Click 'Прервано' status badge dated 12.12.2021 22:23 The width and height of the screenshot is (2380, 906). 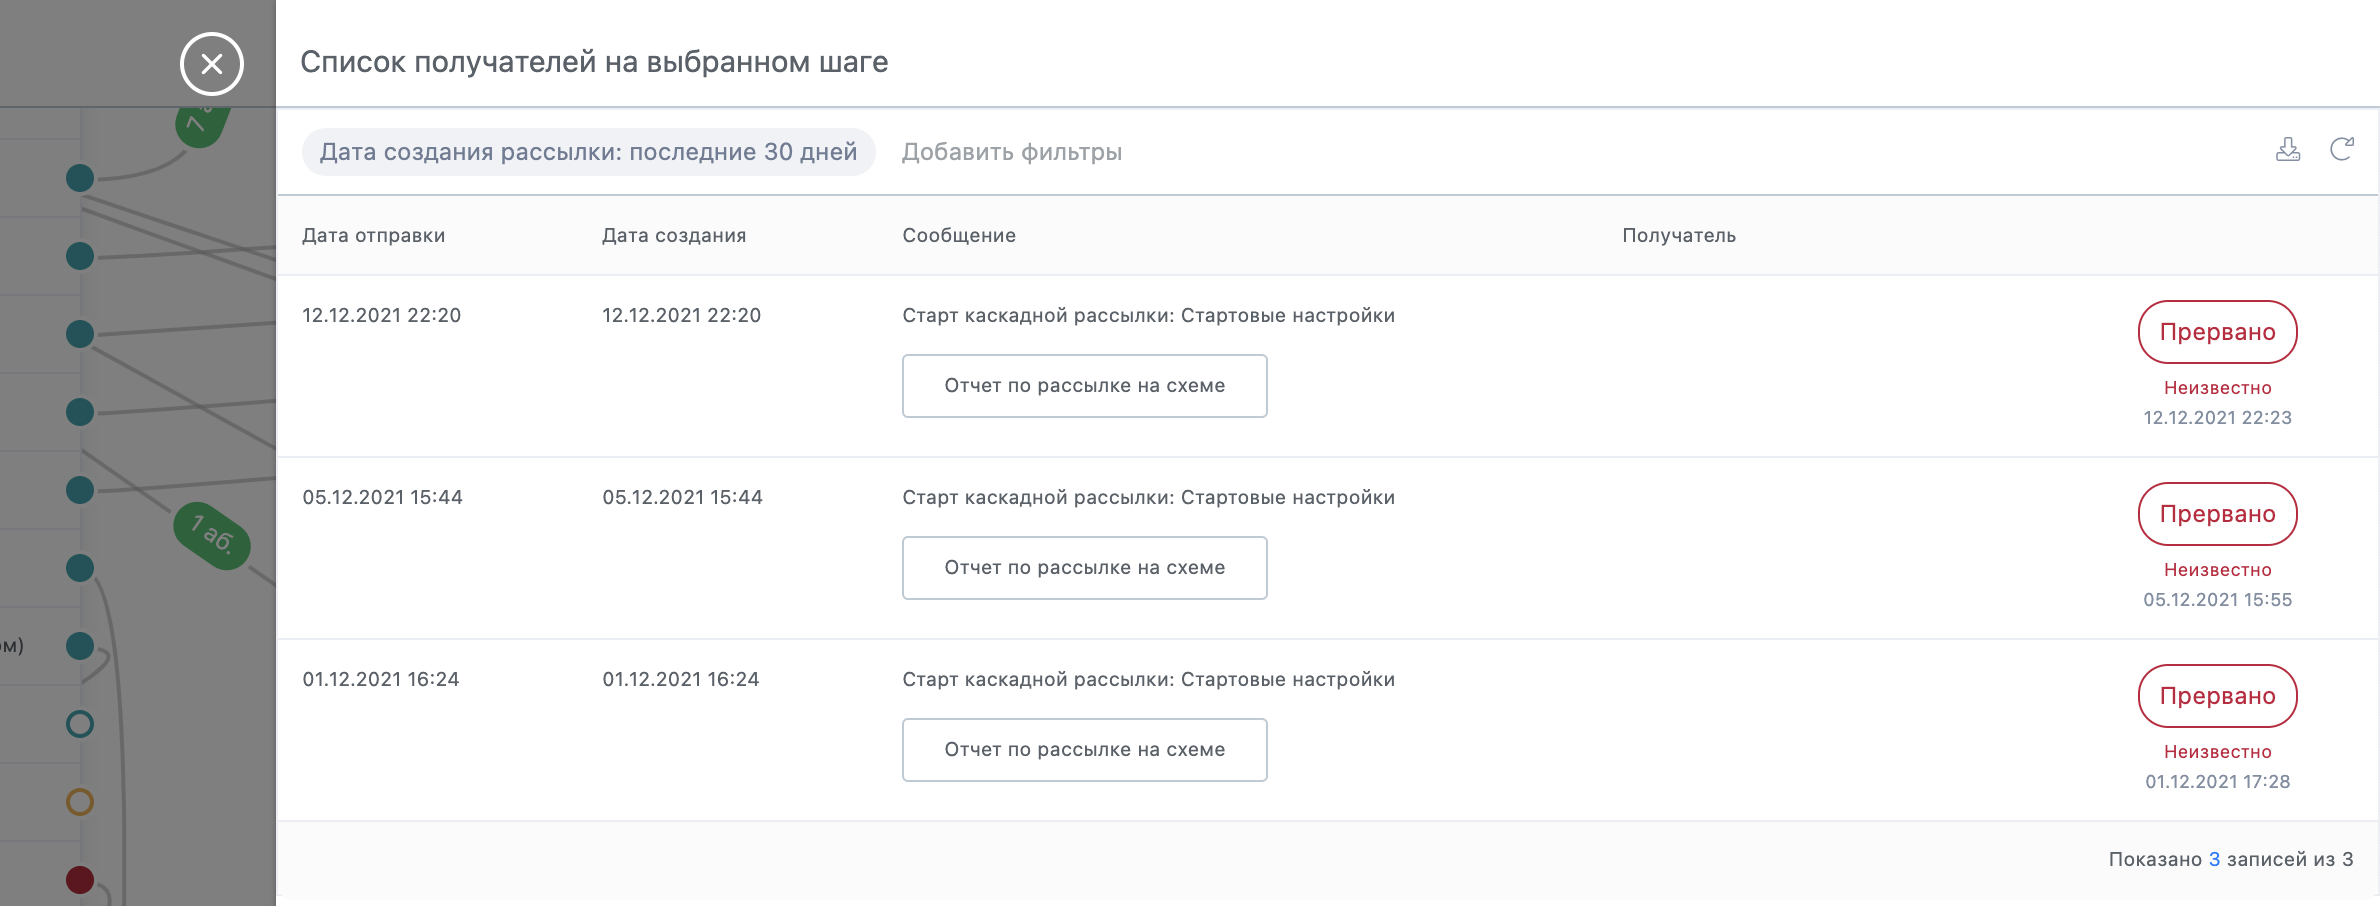tap(2217, 332)
